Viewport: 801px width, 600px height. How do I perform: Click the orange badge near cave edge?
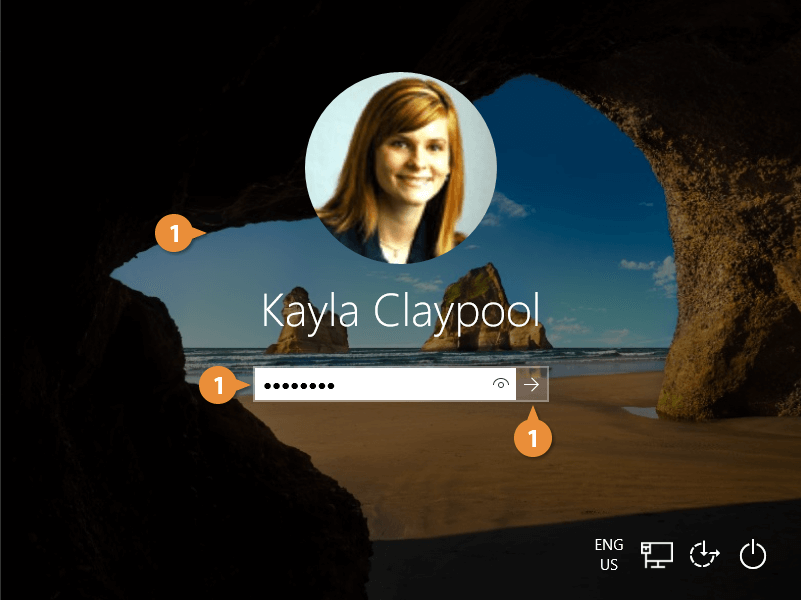point(175,234)
